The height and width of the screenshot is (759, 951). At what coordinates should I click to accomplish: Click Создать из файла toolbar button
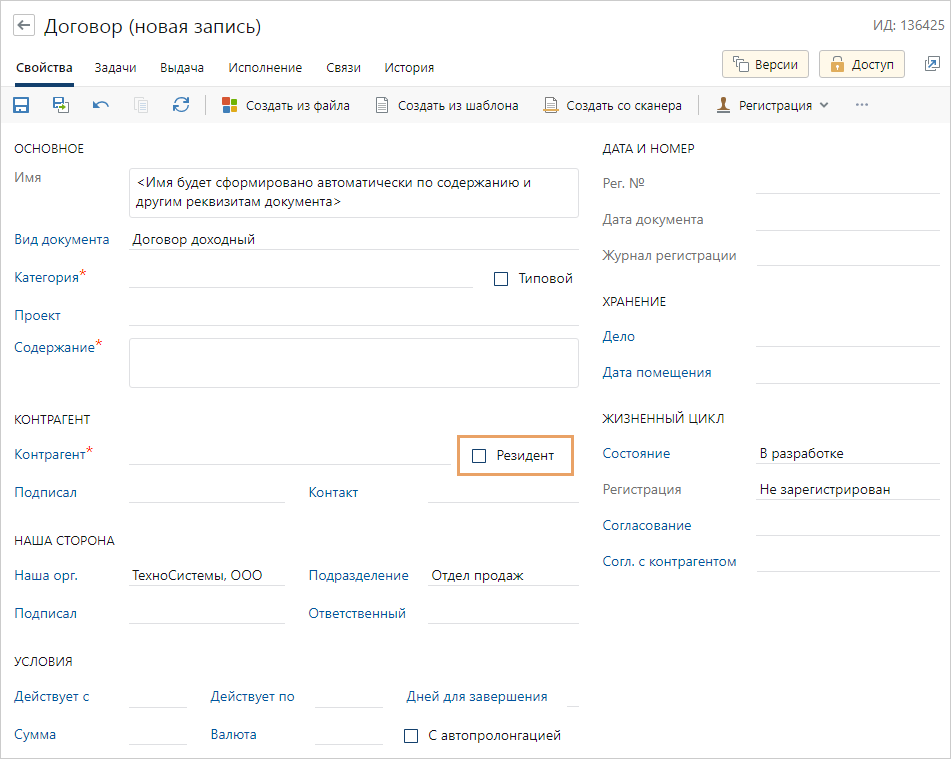286,105
